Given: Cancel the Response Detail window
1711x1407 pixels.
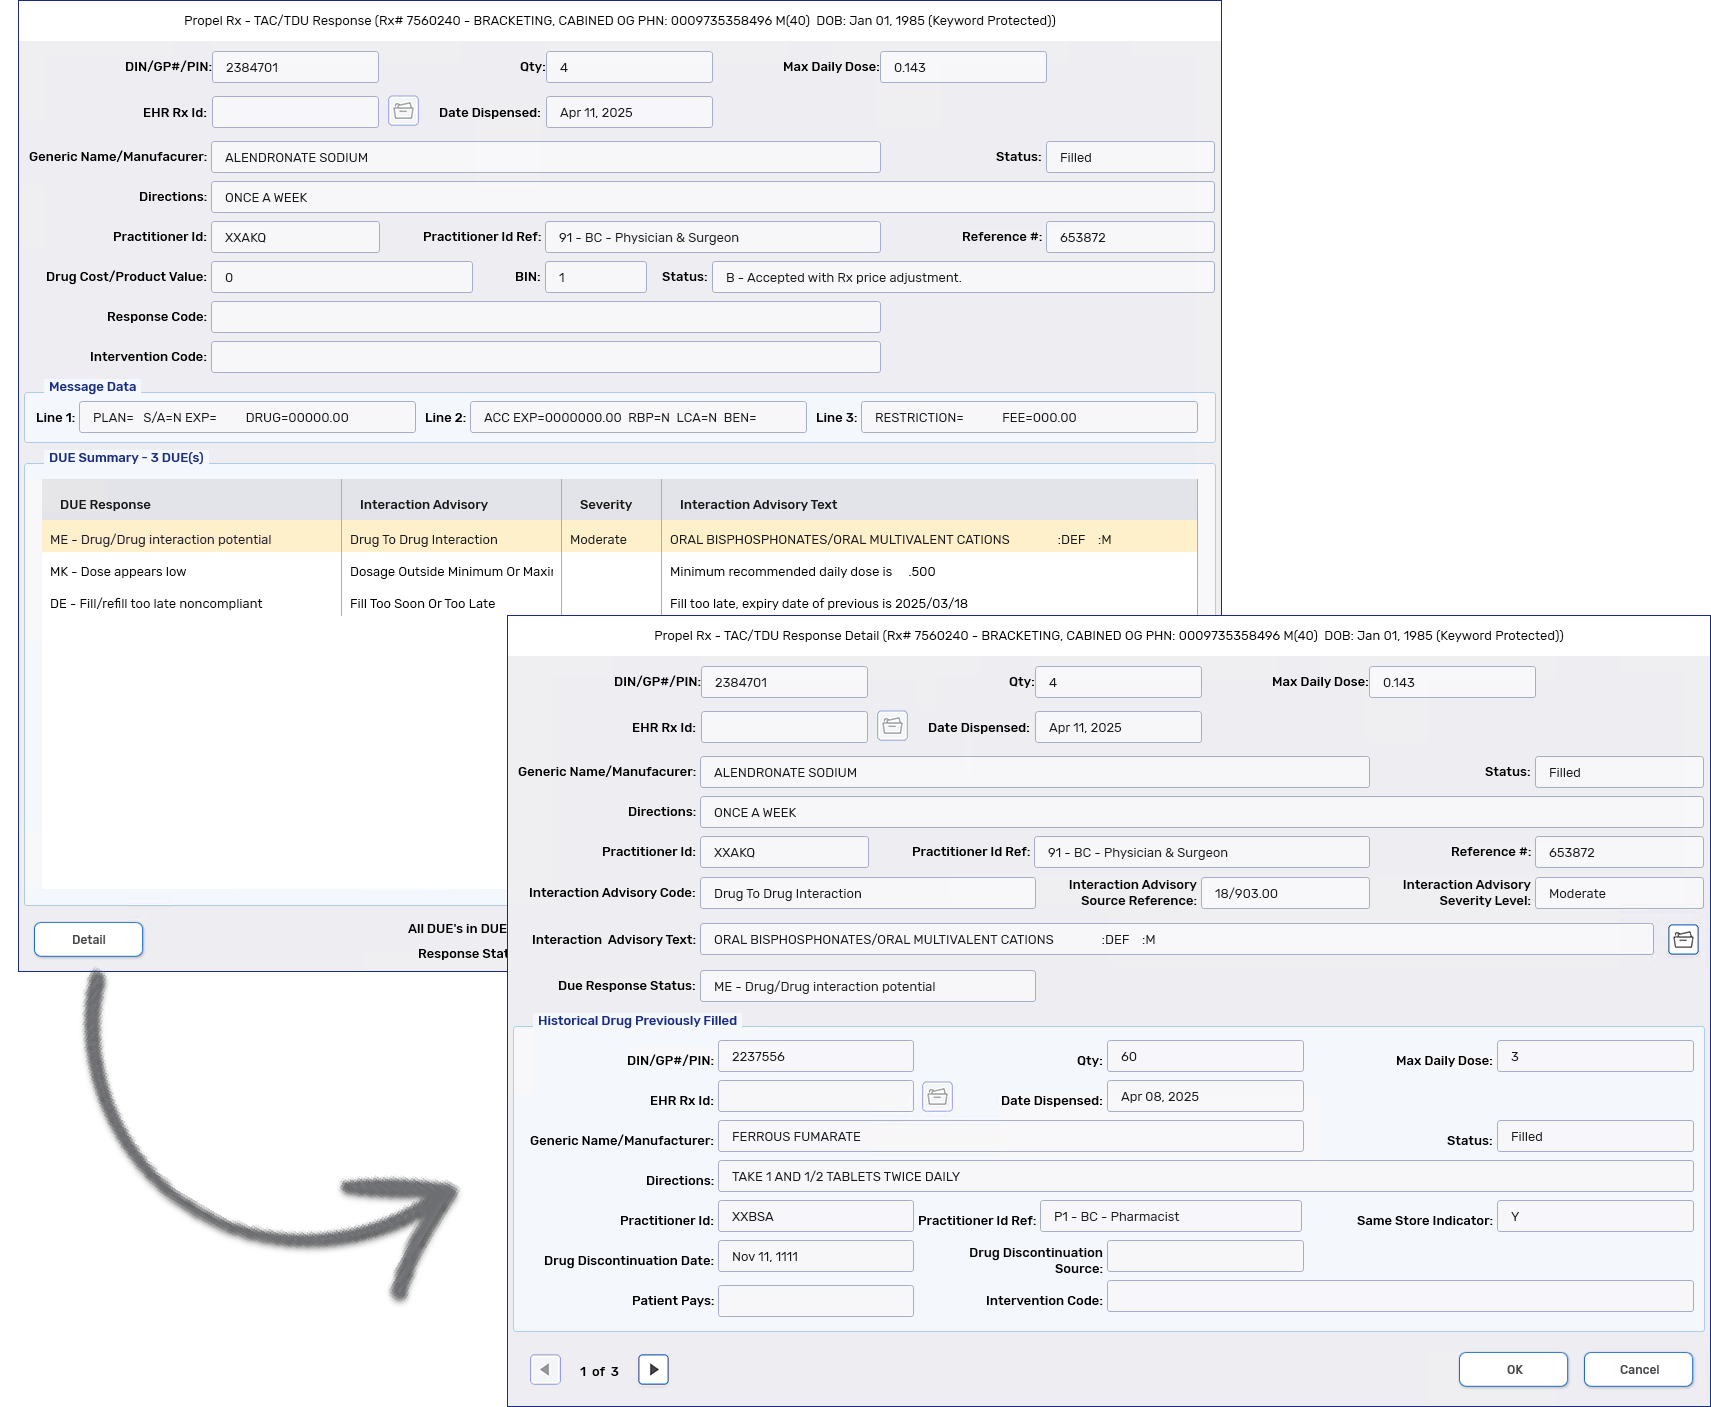Looking at the screenshot, I should 1638,1369.
